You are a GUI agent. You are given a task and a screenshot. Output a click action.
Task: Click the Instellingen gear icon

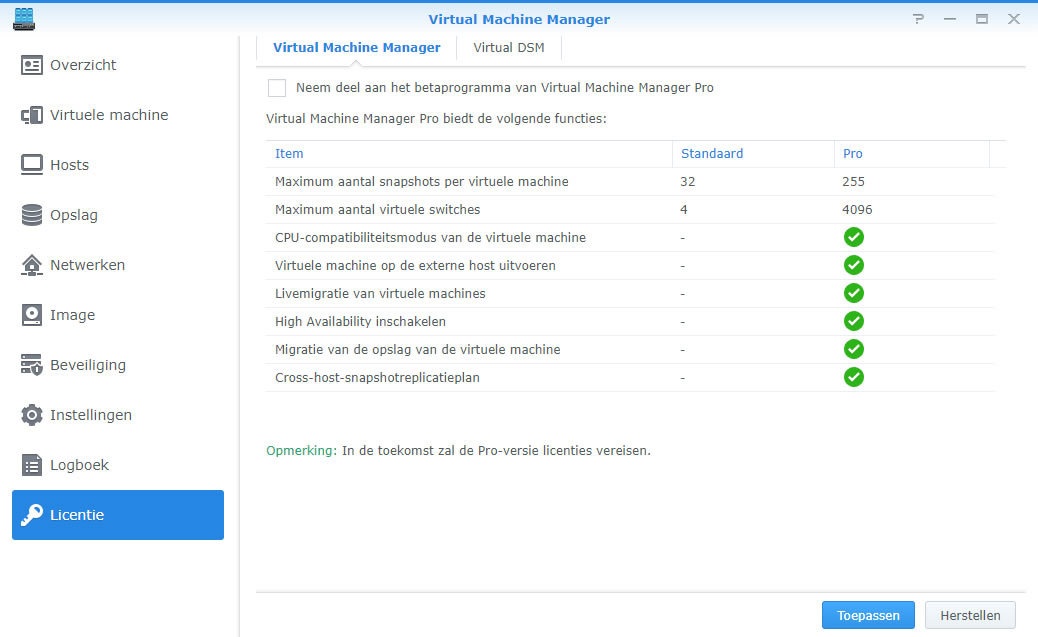[32, 415]
